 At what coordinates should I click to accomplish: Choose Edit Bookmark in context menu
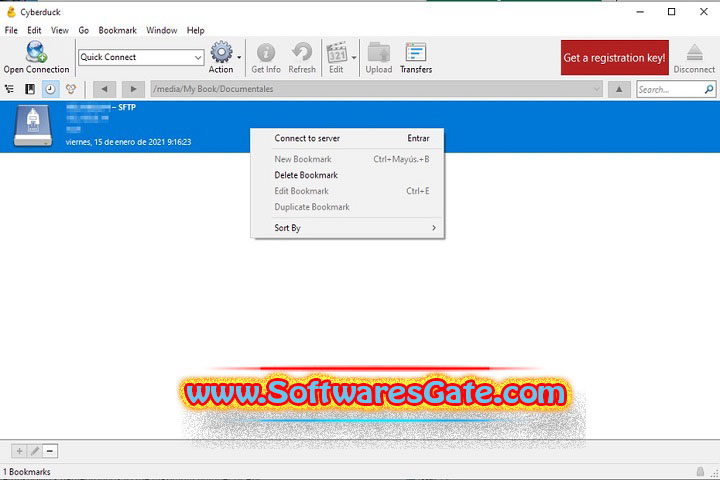click(x=348, y=191)
